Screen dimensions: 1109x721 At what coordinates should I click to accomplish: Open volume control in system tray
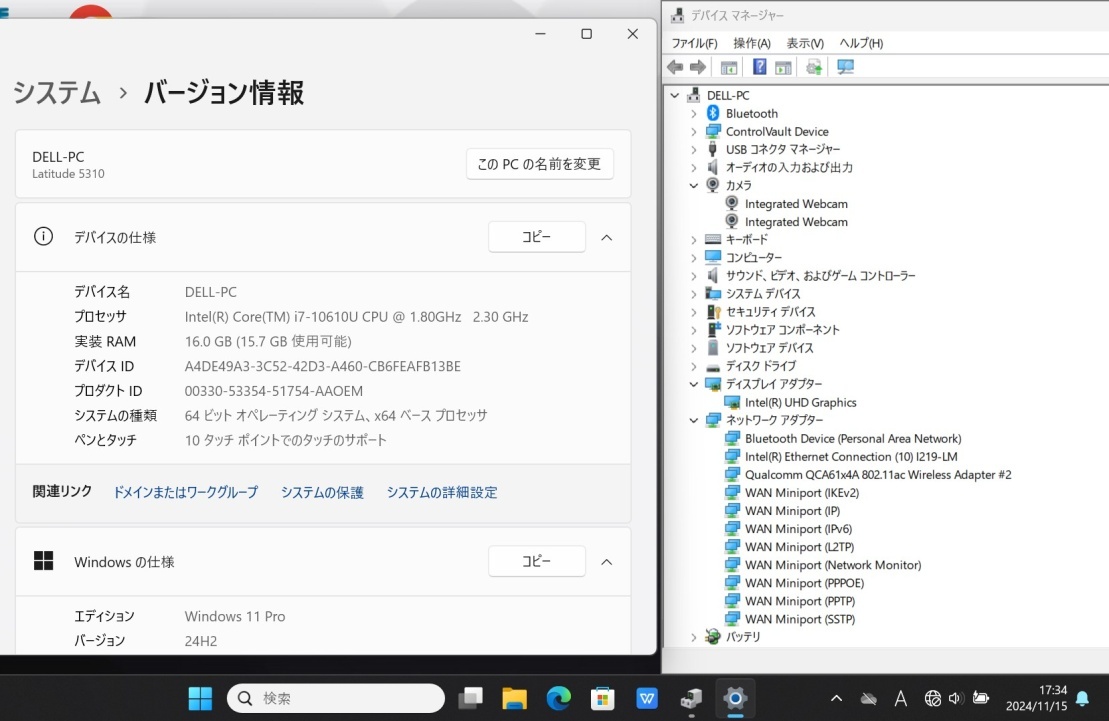pos(956,698)
